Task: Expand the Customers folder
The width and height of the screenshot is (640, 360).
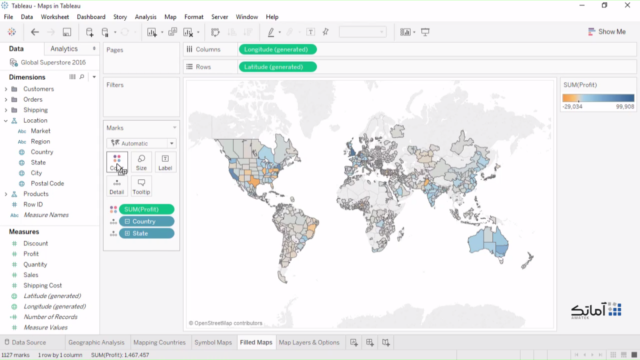Action: [6, 89]
